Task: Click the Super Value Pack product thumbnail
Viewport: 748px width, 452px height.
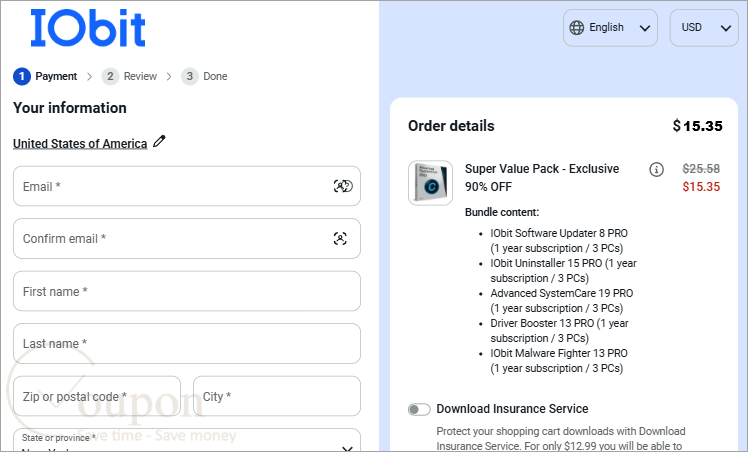Action: [430, 183]
